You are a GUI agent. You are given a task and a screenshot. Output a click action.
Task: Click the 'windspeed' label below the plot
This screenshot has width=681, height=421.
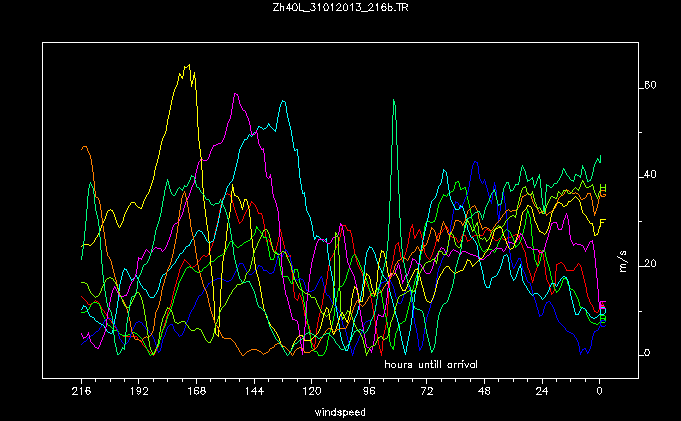tap(340, 411)
